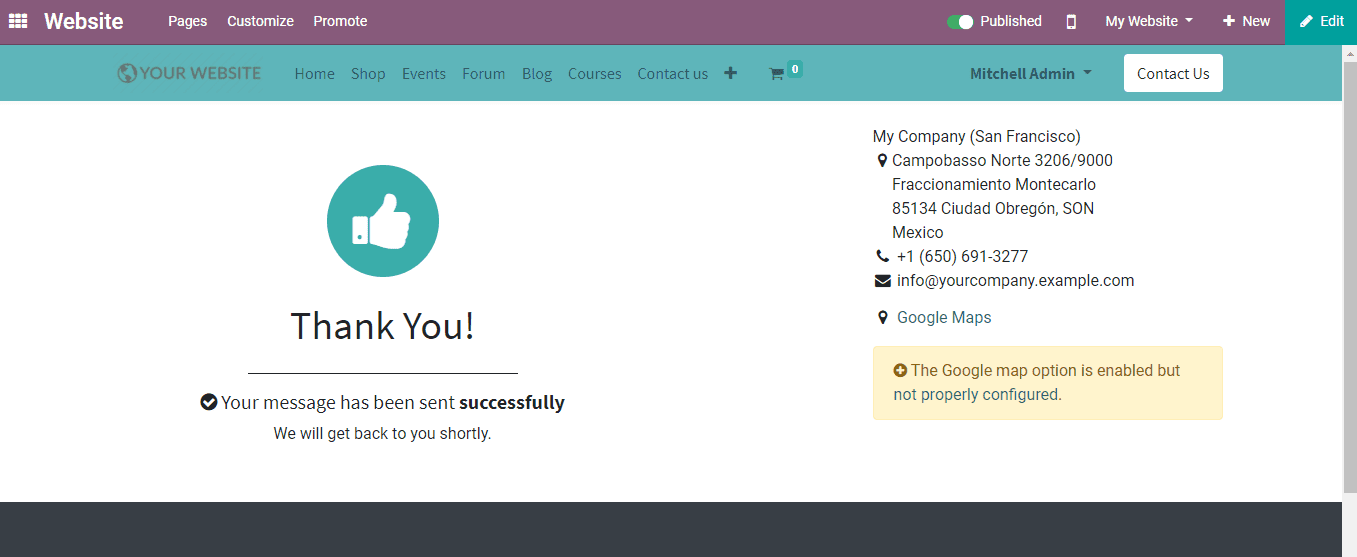Image resolution: width=1357 pixels, height=557 pixels.
Task: Go to the Home page link
Action: tap(315, 73)
